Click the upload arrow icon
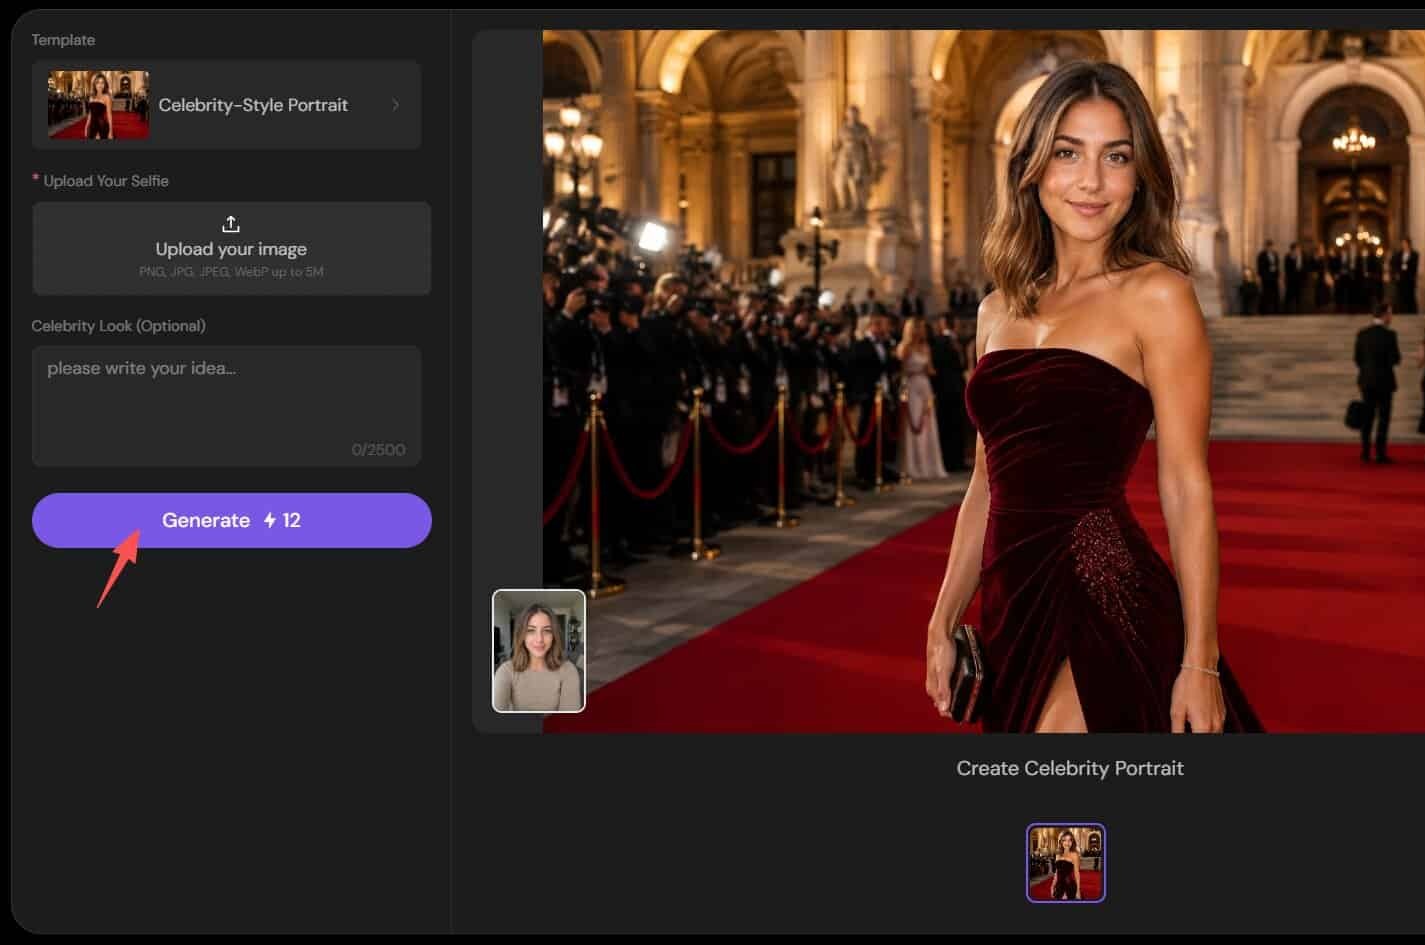 click(x=231, y=224)
